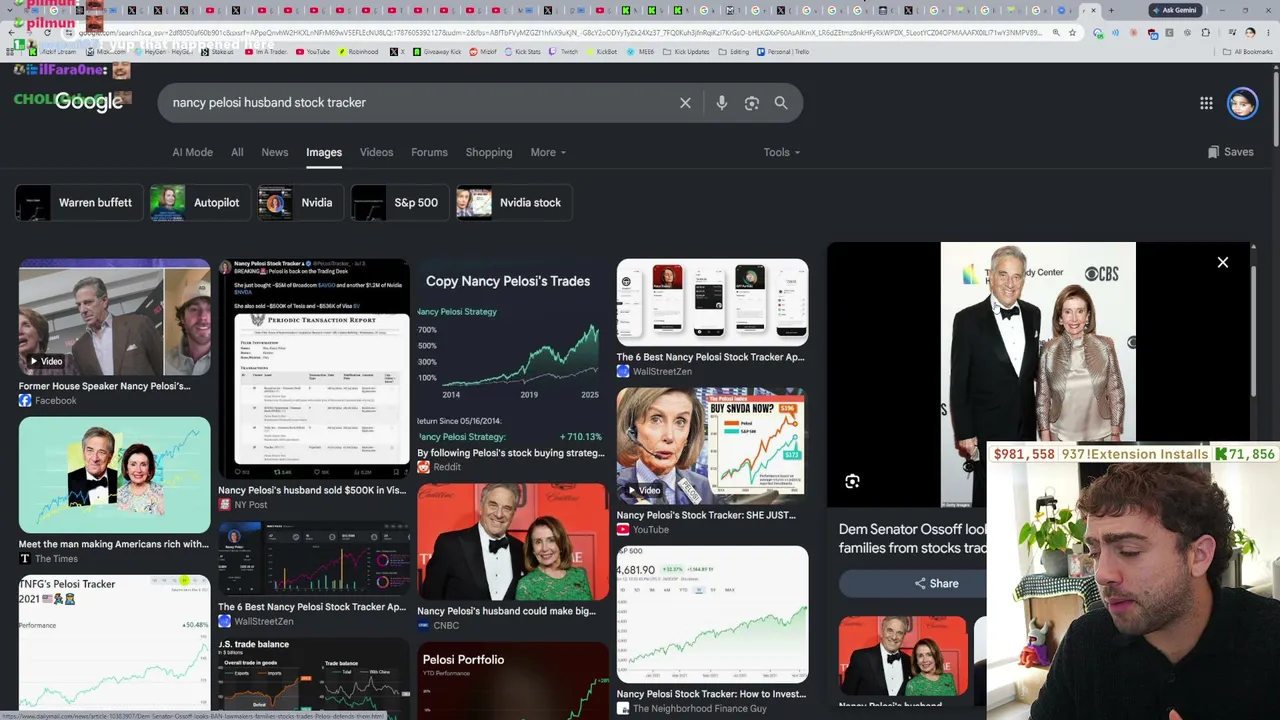The image size is (1280, 720).
Task: Click the Reddit source icon
Action: tap(423, 467)
